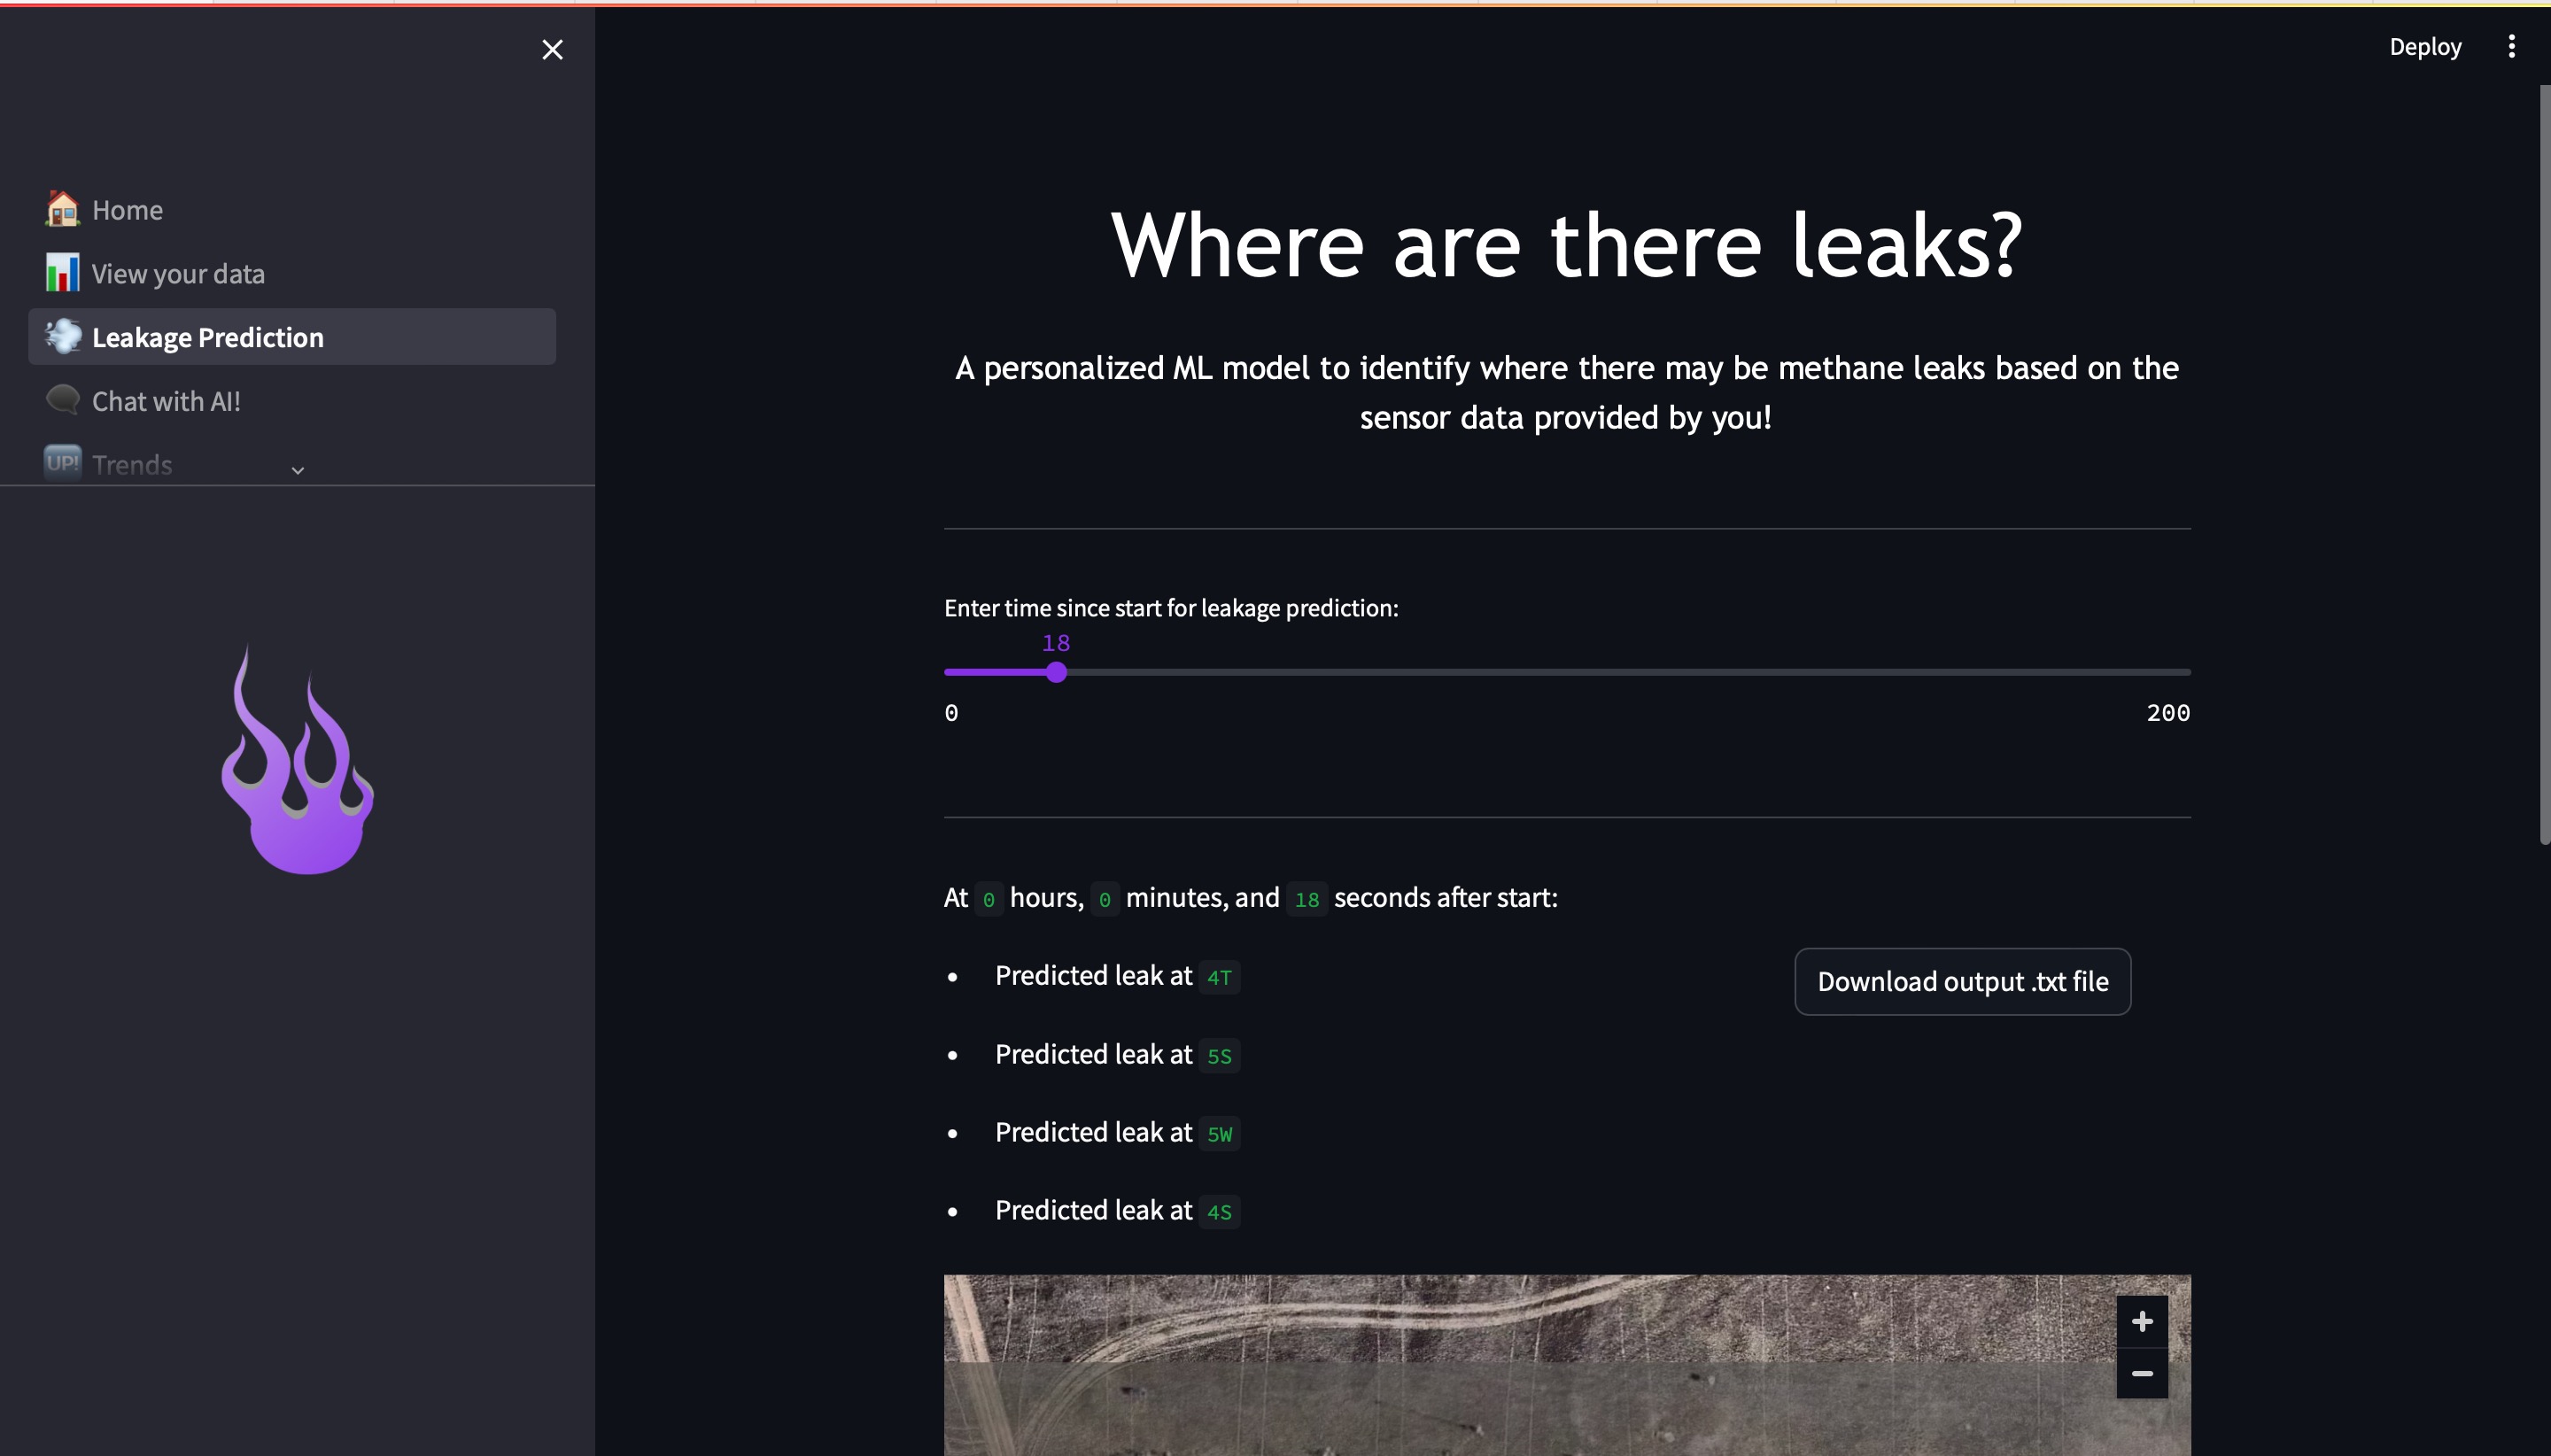Open the Home page

coord(127,210)
